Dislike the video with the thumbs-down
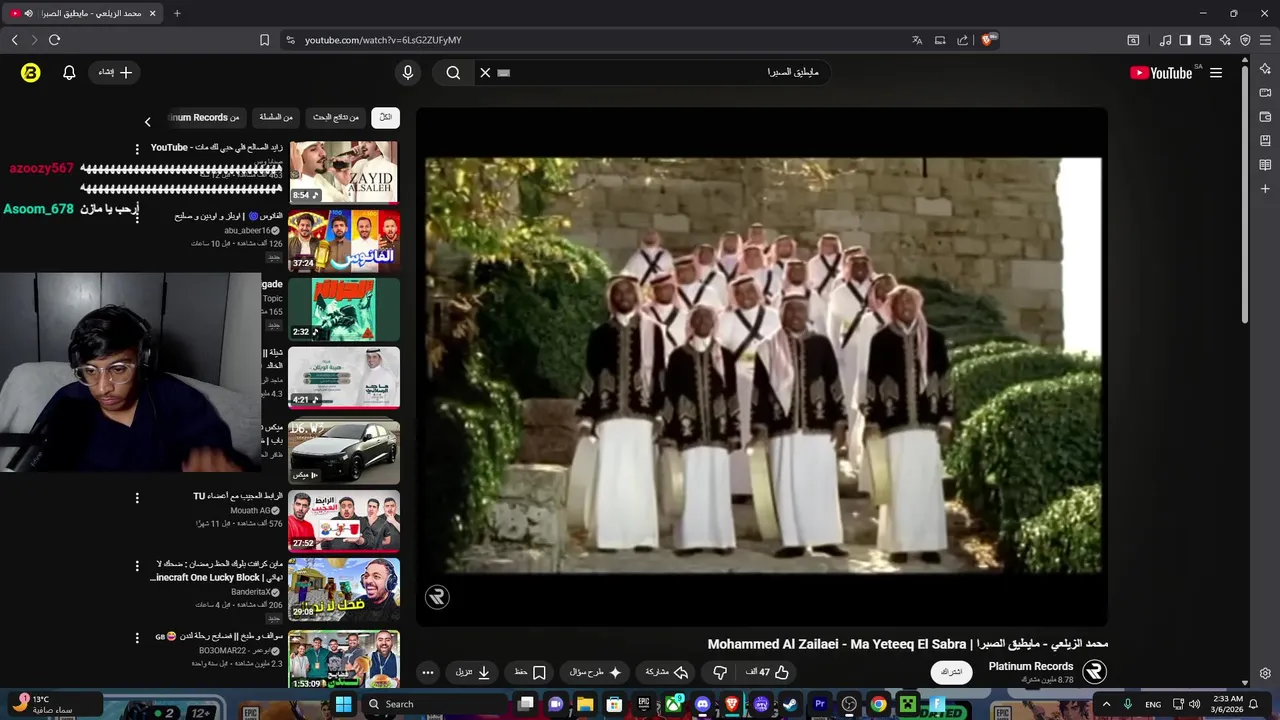 (x=719, y=672)
